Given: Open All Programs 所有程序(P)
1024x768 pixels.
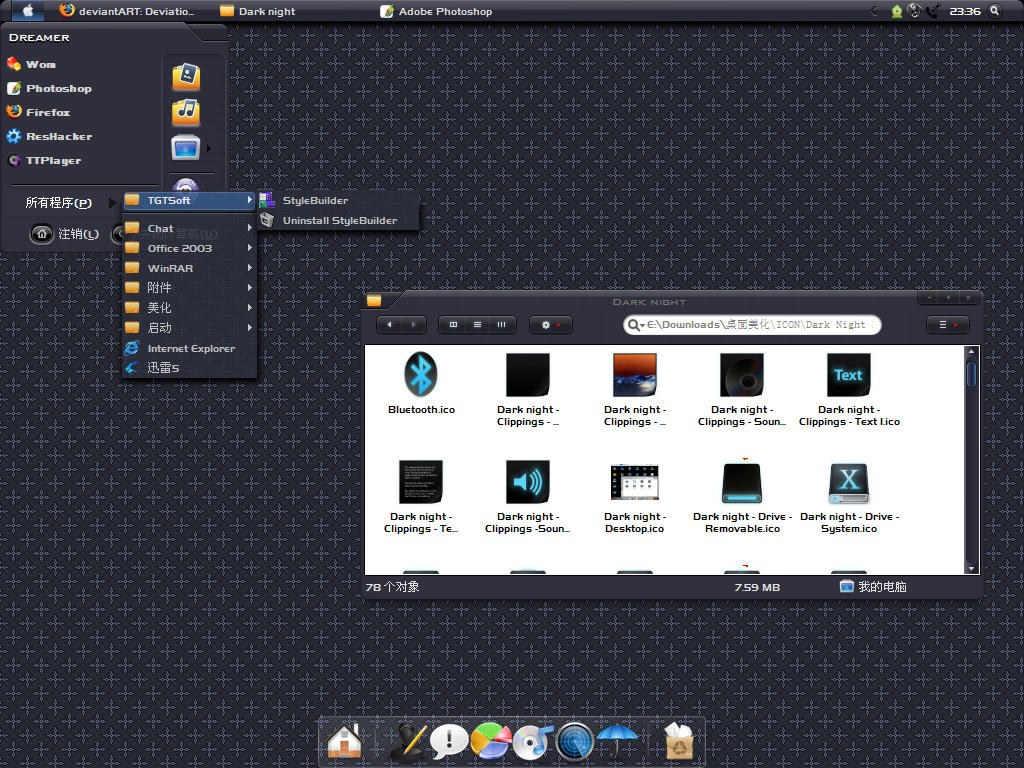Looking at the screenshot, I should coord(69,203).
